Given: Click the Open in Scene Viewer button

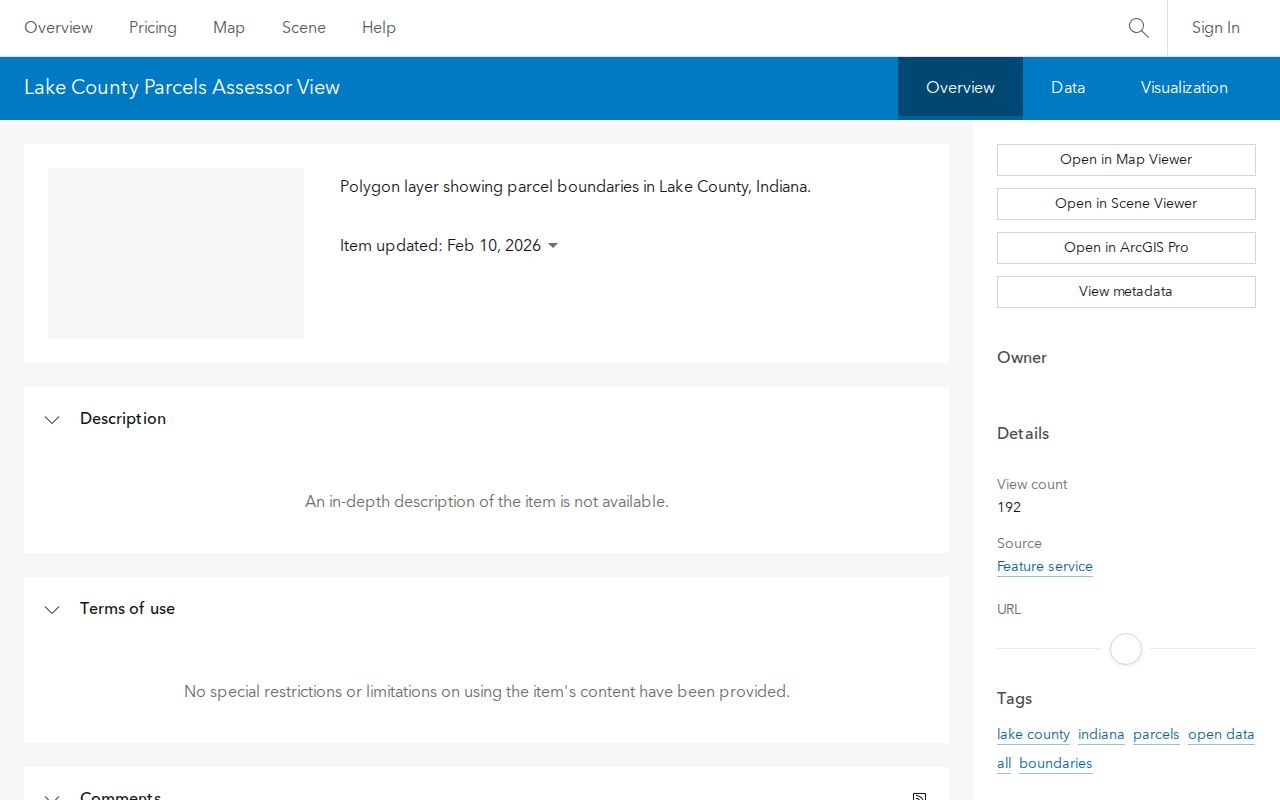Looking at the screenshot, I should [1126, 204].
